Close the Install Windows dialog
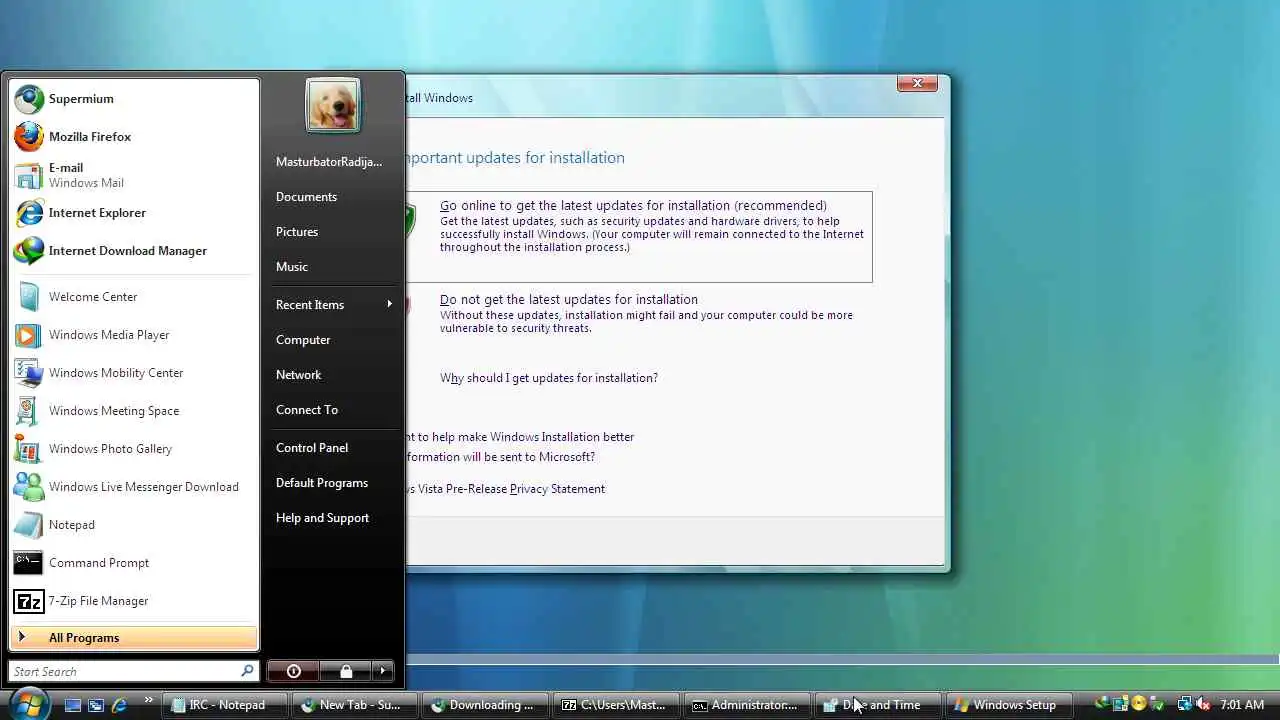The width and height of the screenshot is (1280, 720). (917, 83)
